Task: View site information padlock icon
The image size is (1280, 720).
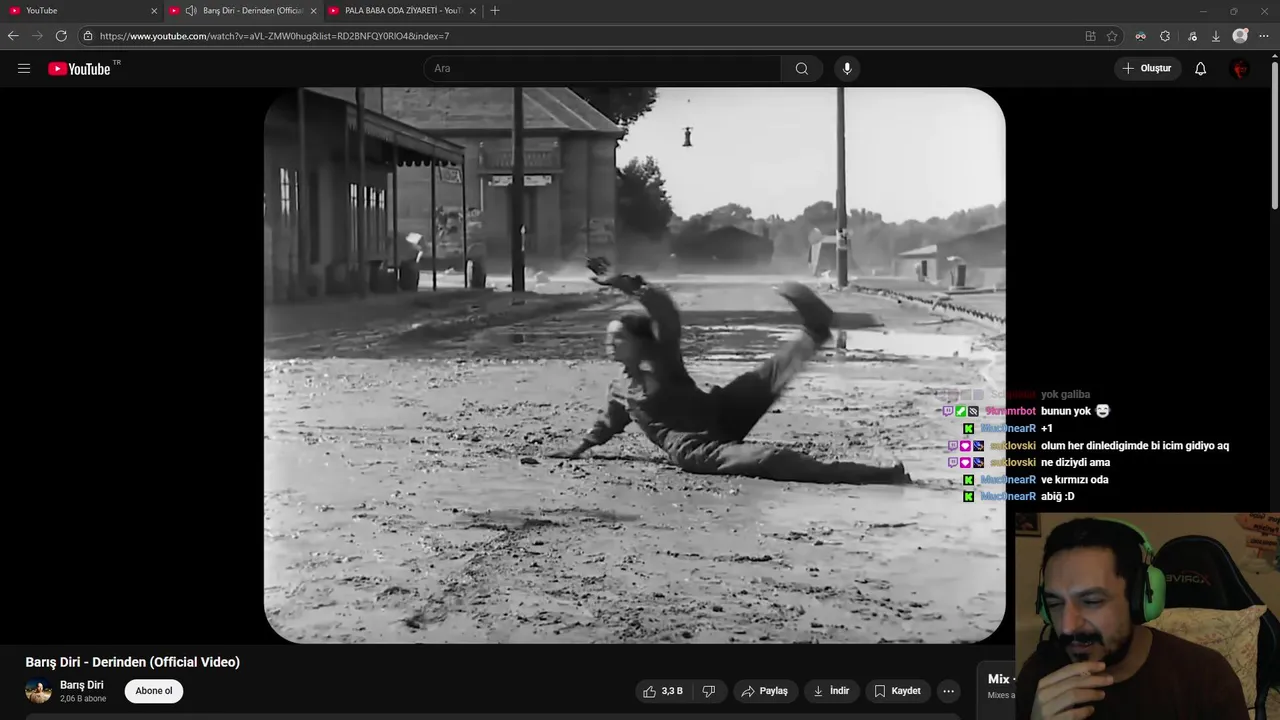Action: click(x=88, y=36)
